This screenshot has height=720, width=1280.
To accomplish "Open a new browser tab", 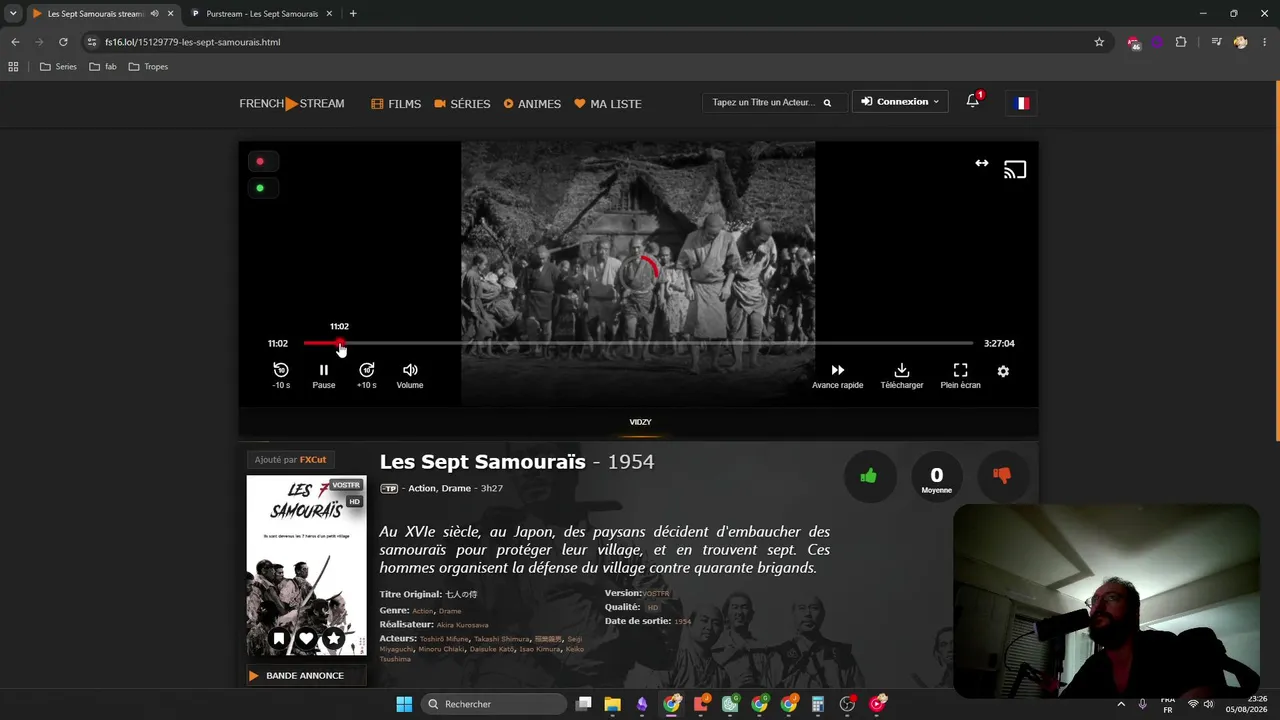I will 353,14.
